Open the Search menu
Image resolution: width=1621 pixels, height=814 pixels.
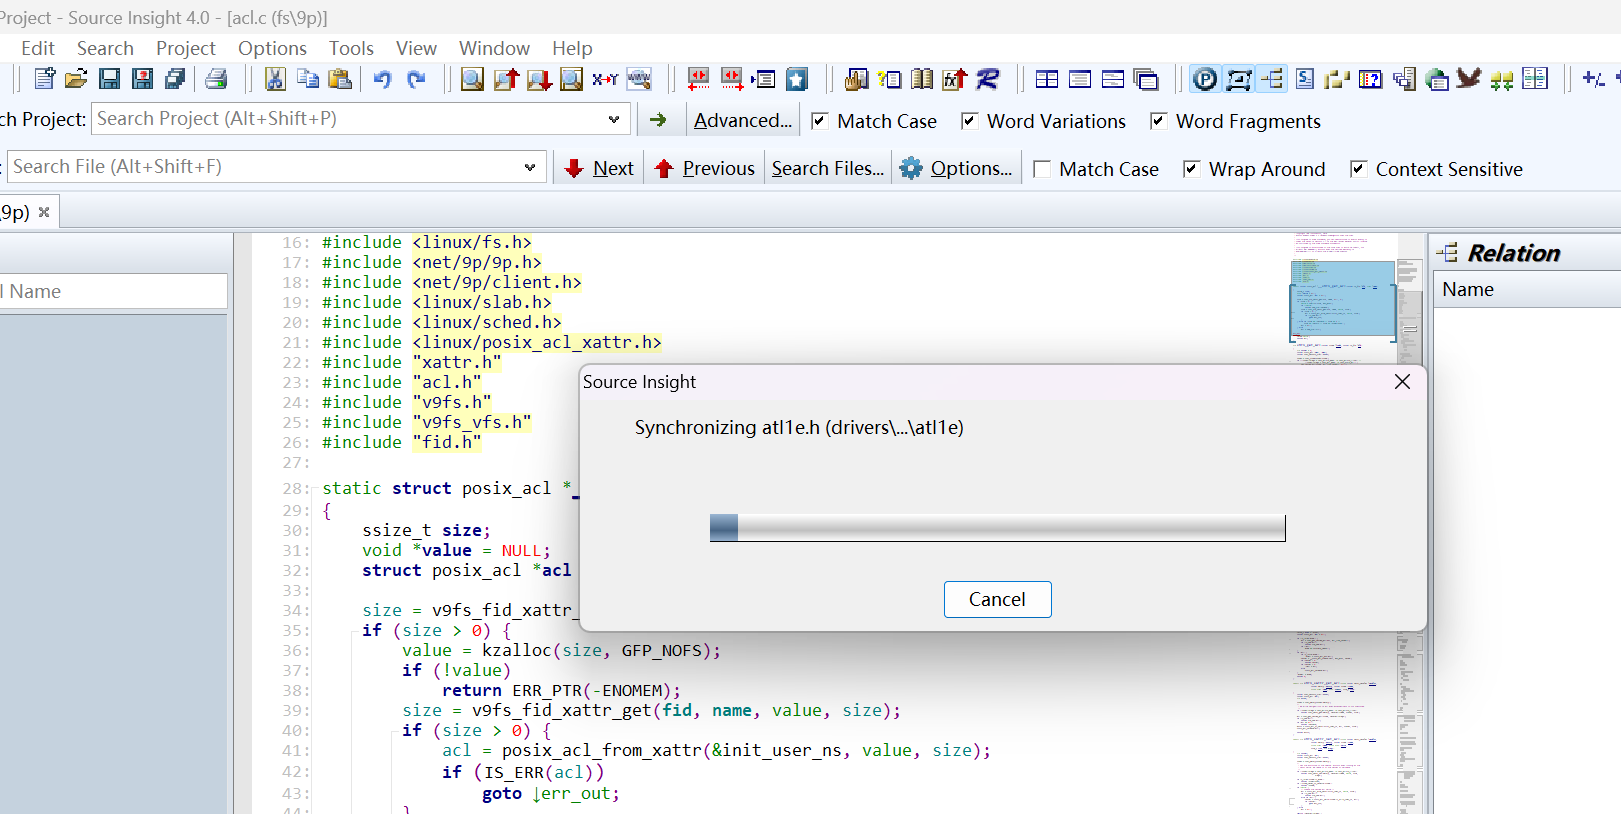105,48
